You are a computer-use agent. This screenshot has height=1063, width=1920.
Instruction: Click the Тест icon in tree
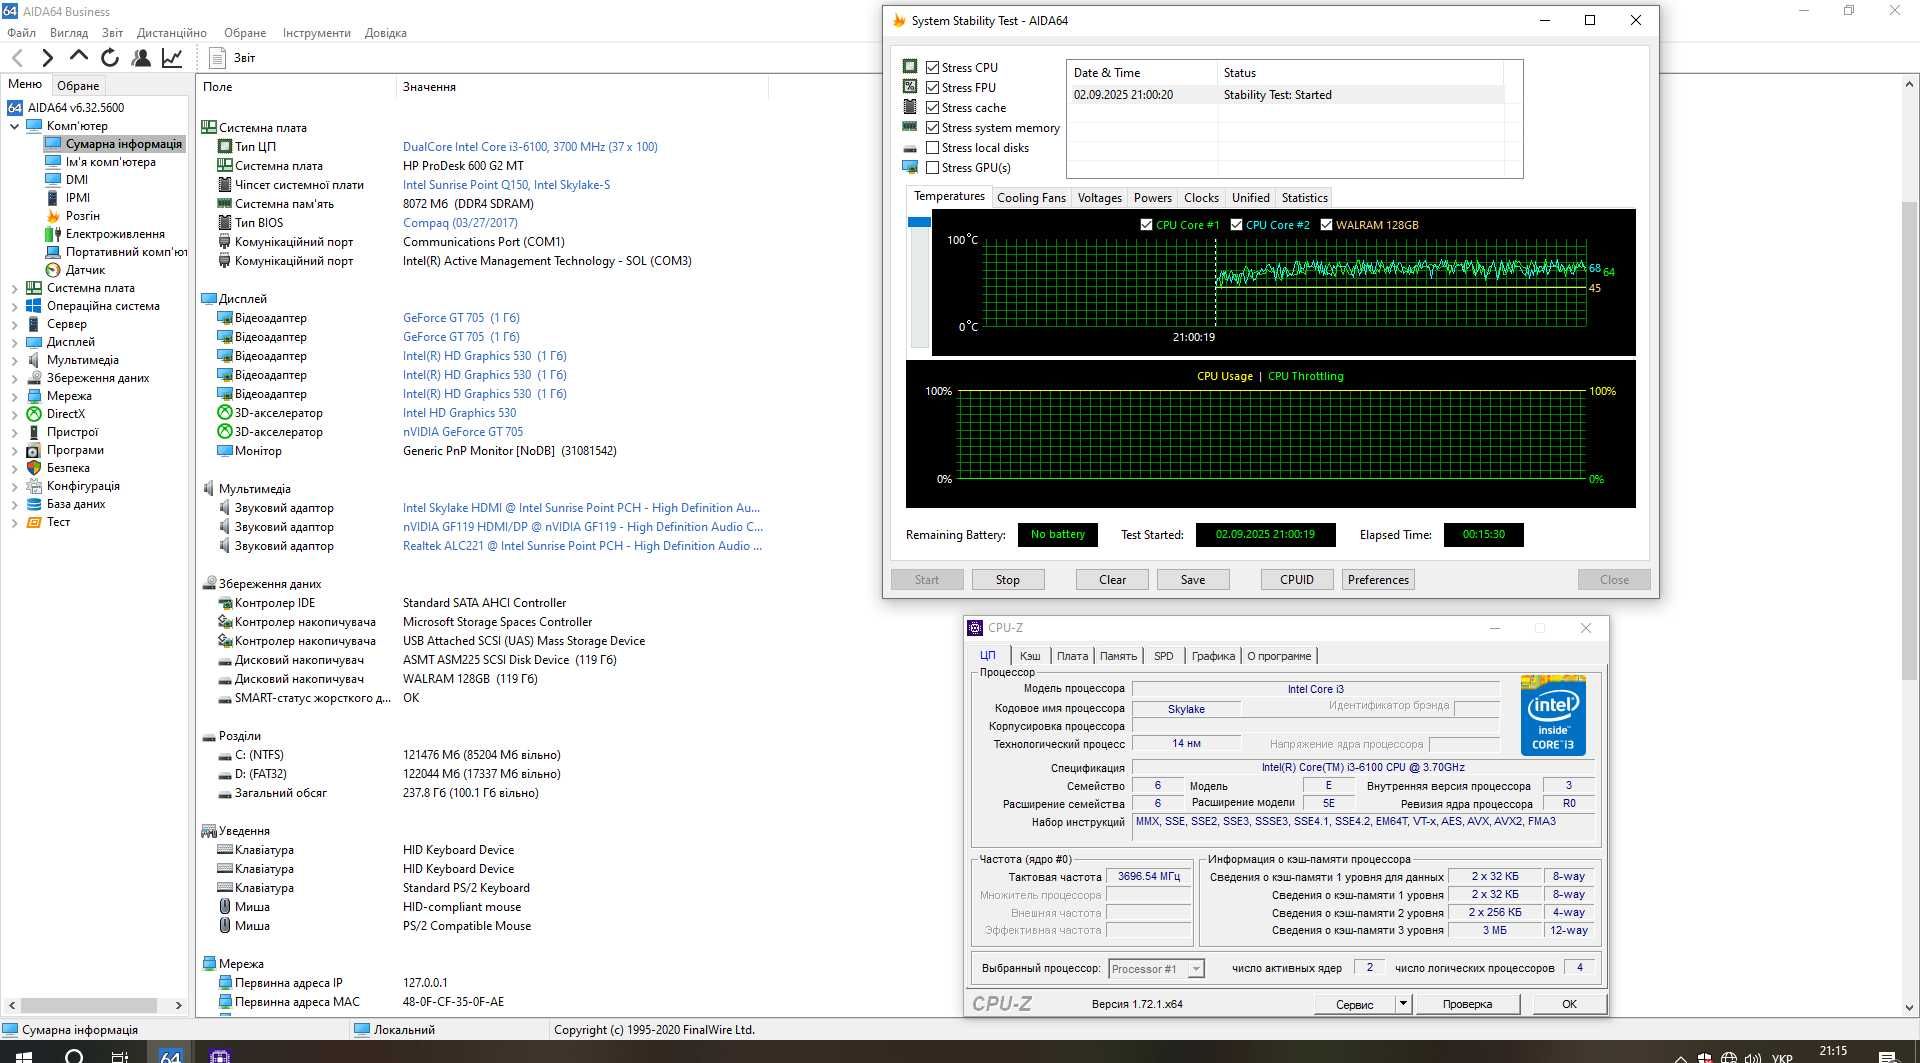34,522
